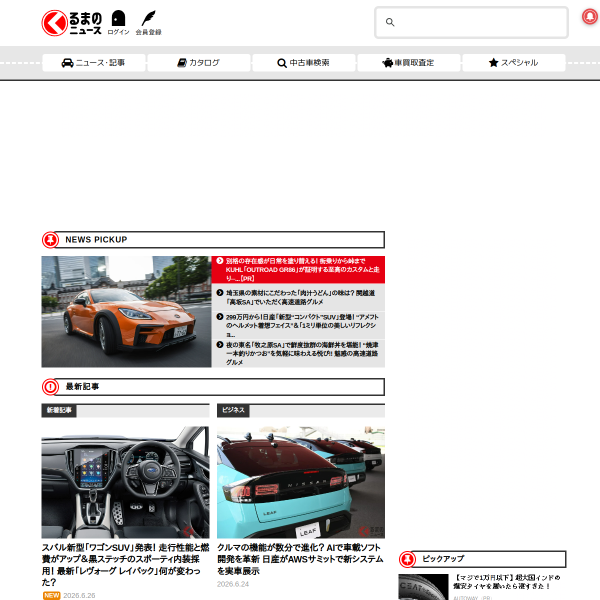Open the orange GR86 pickup image
600x600 pixels.
[126, 311]
